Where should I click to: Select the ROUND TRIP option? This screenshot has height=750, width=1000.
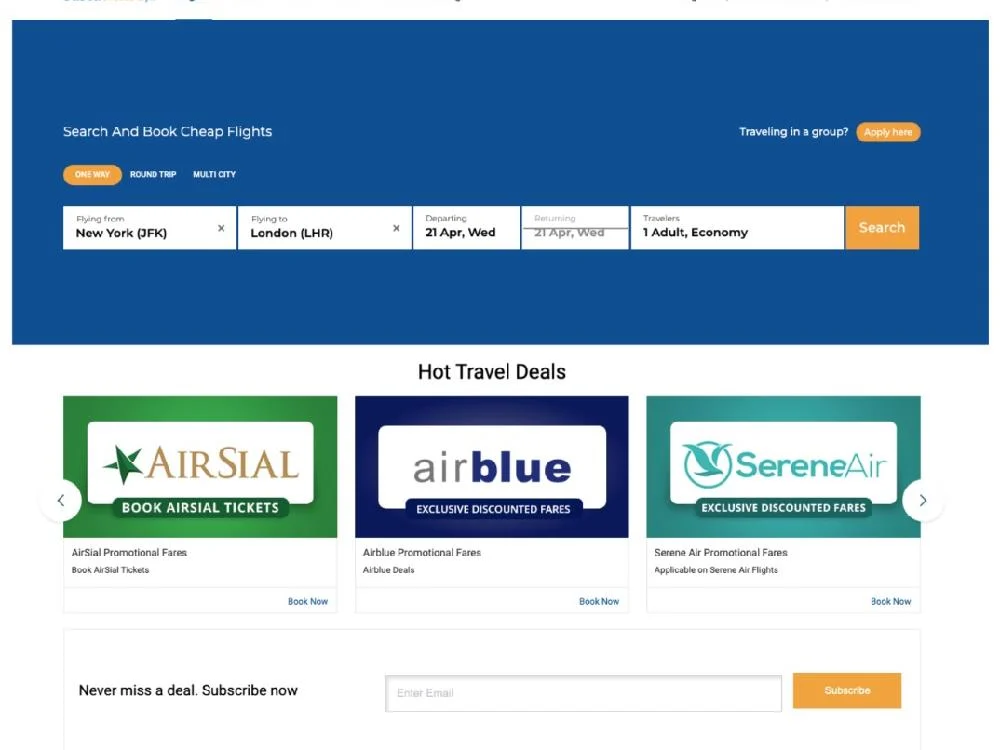click(153, 175)
